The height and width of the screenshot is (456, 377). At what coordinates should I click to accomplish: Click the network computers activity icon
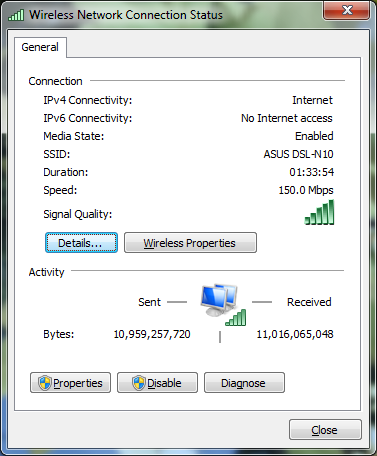219,300
